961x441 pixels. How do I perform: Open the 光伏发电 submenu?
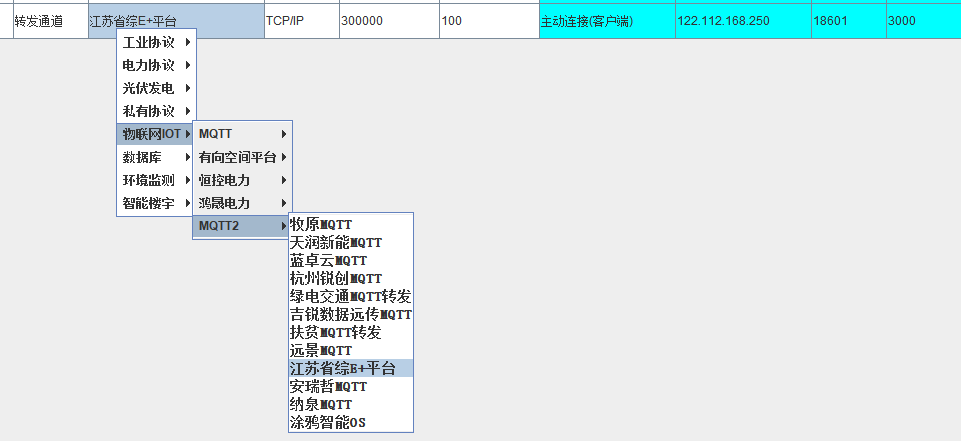click(x=156, y=88)
